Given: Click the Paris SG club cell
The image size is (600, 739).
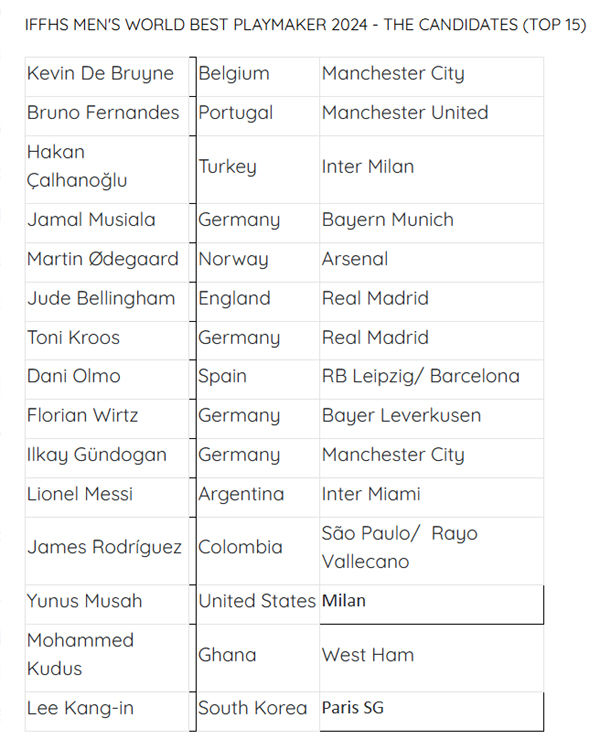Looking at the screenshot, I should (431, 712).
